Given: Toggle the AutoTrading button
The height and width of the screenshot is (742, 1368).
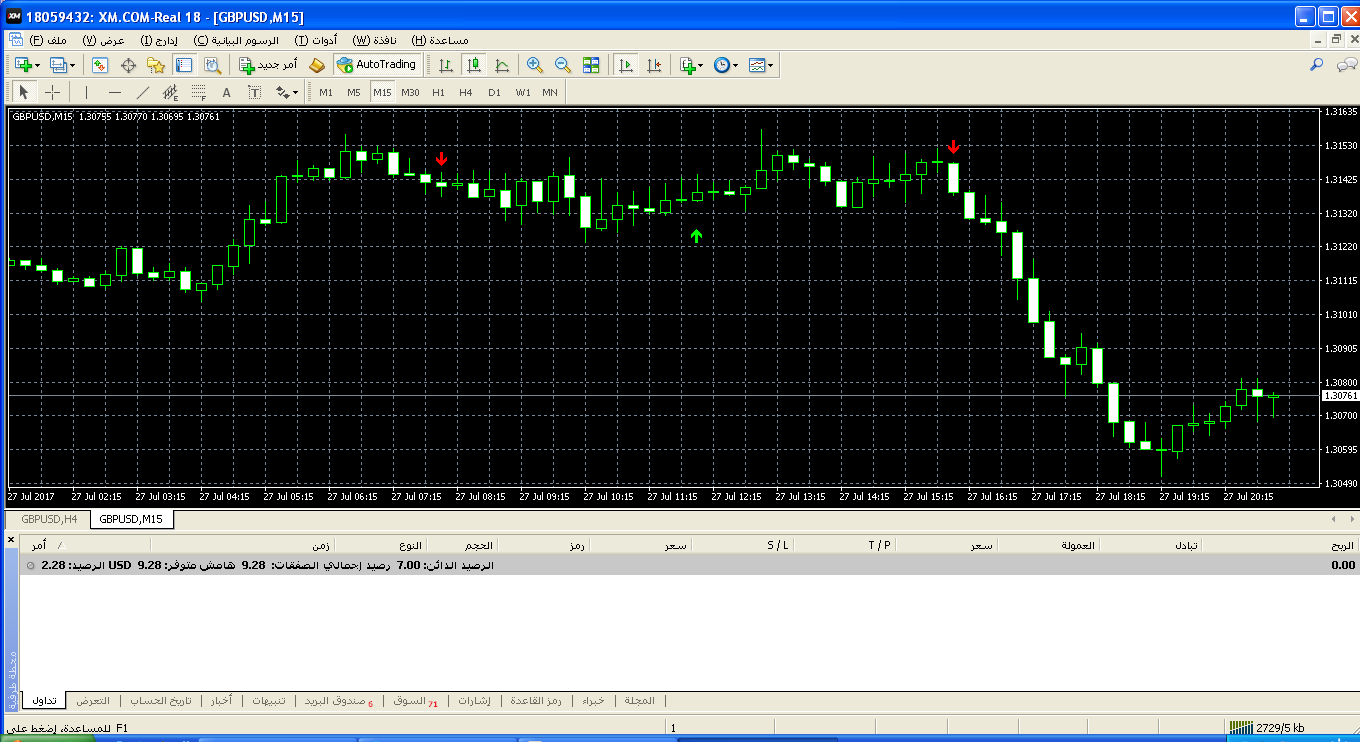Looking at the screenshot, I should coord(377,65).
